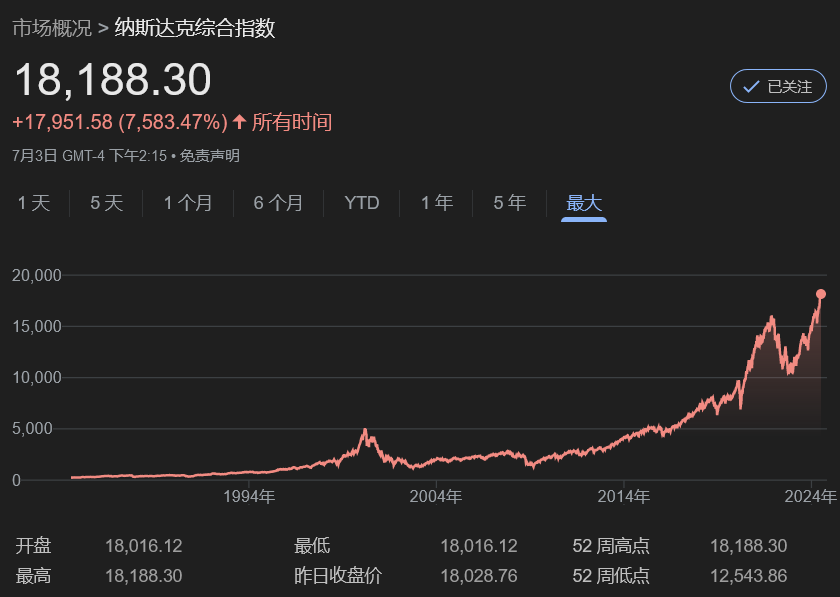Click the 20,000 y-axis label
The image size is (840, 597).
(37, 275)
